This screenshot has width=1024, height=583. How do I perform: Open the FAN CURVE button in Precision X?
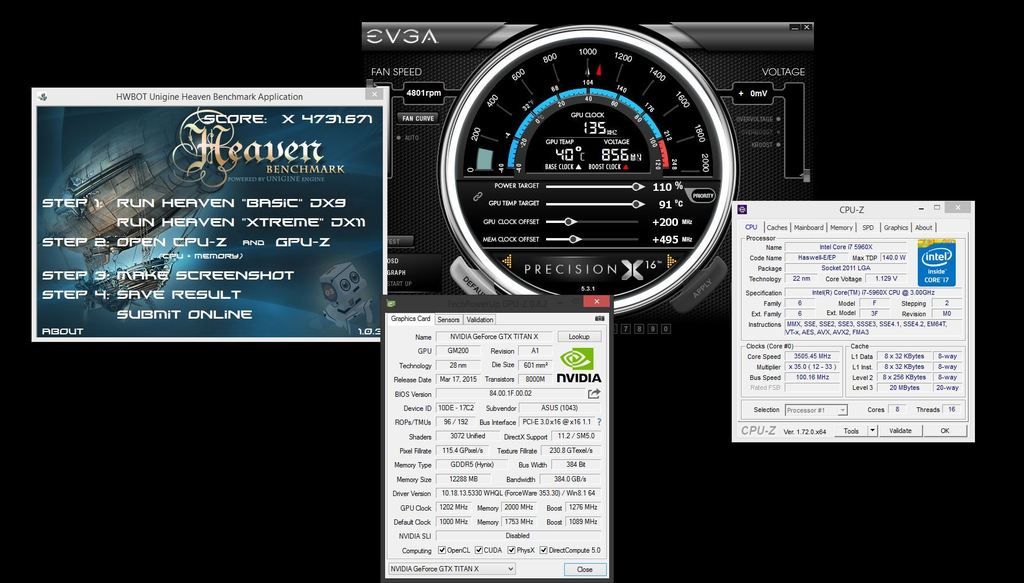pyautogui.click(x=418, y=118)
